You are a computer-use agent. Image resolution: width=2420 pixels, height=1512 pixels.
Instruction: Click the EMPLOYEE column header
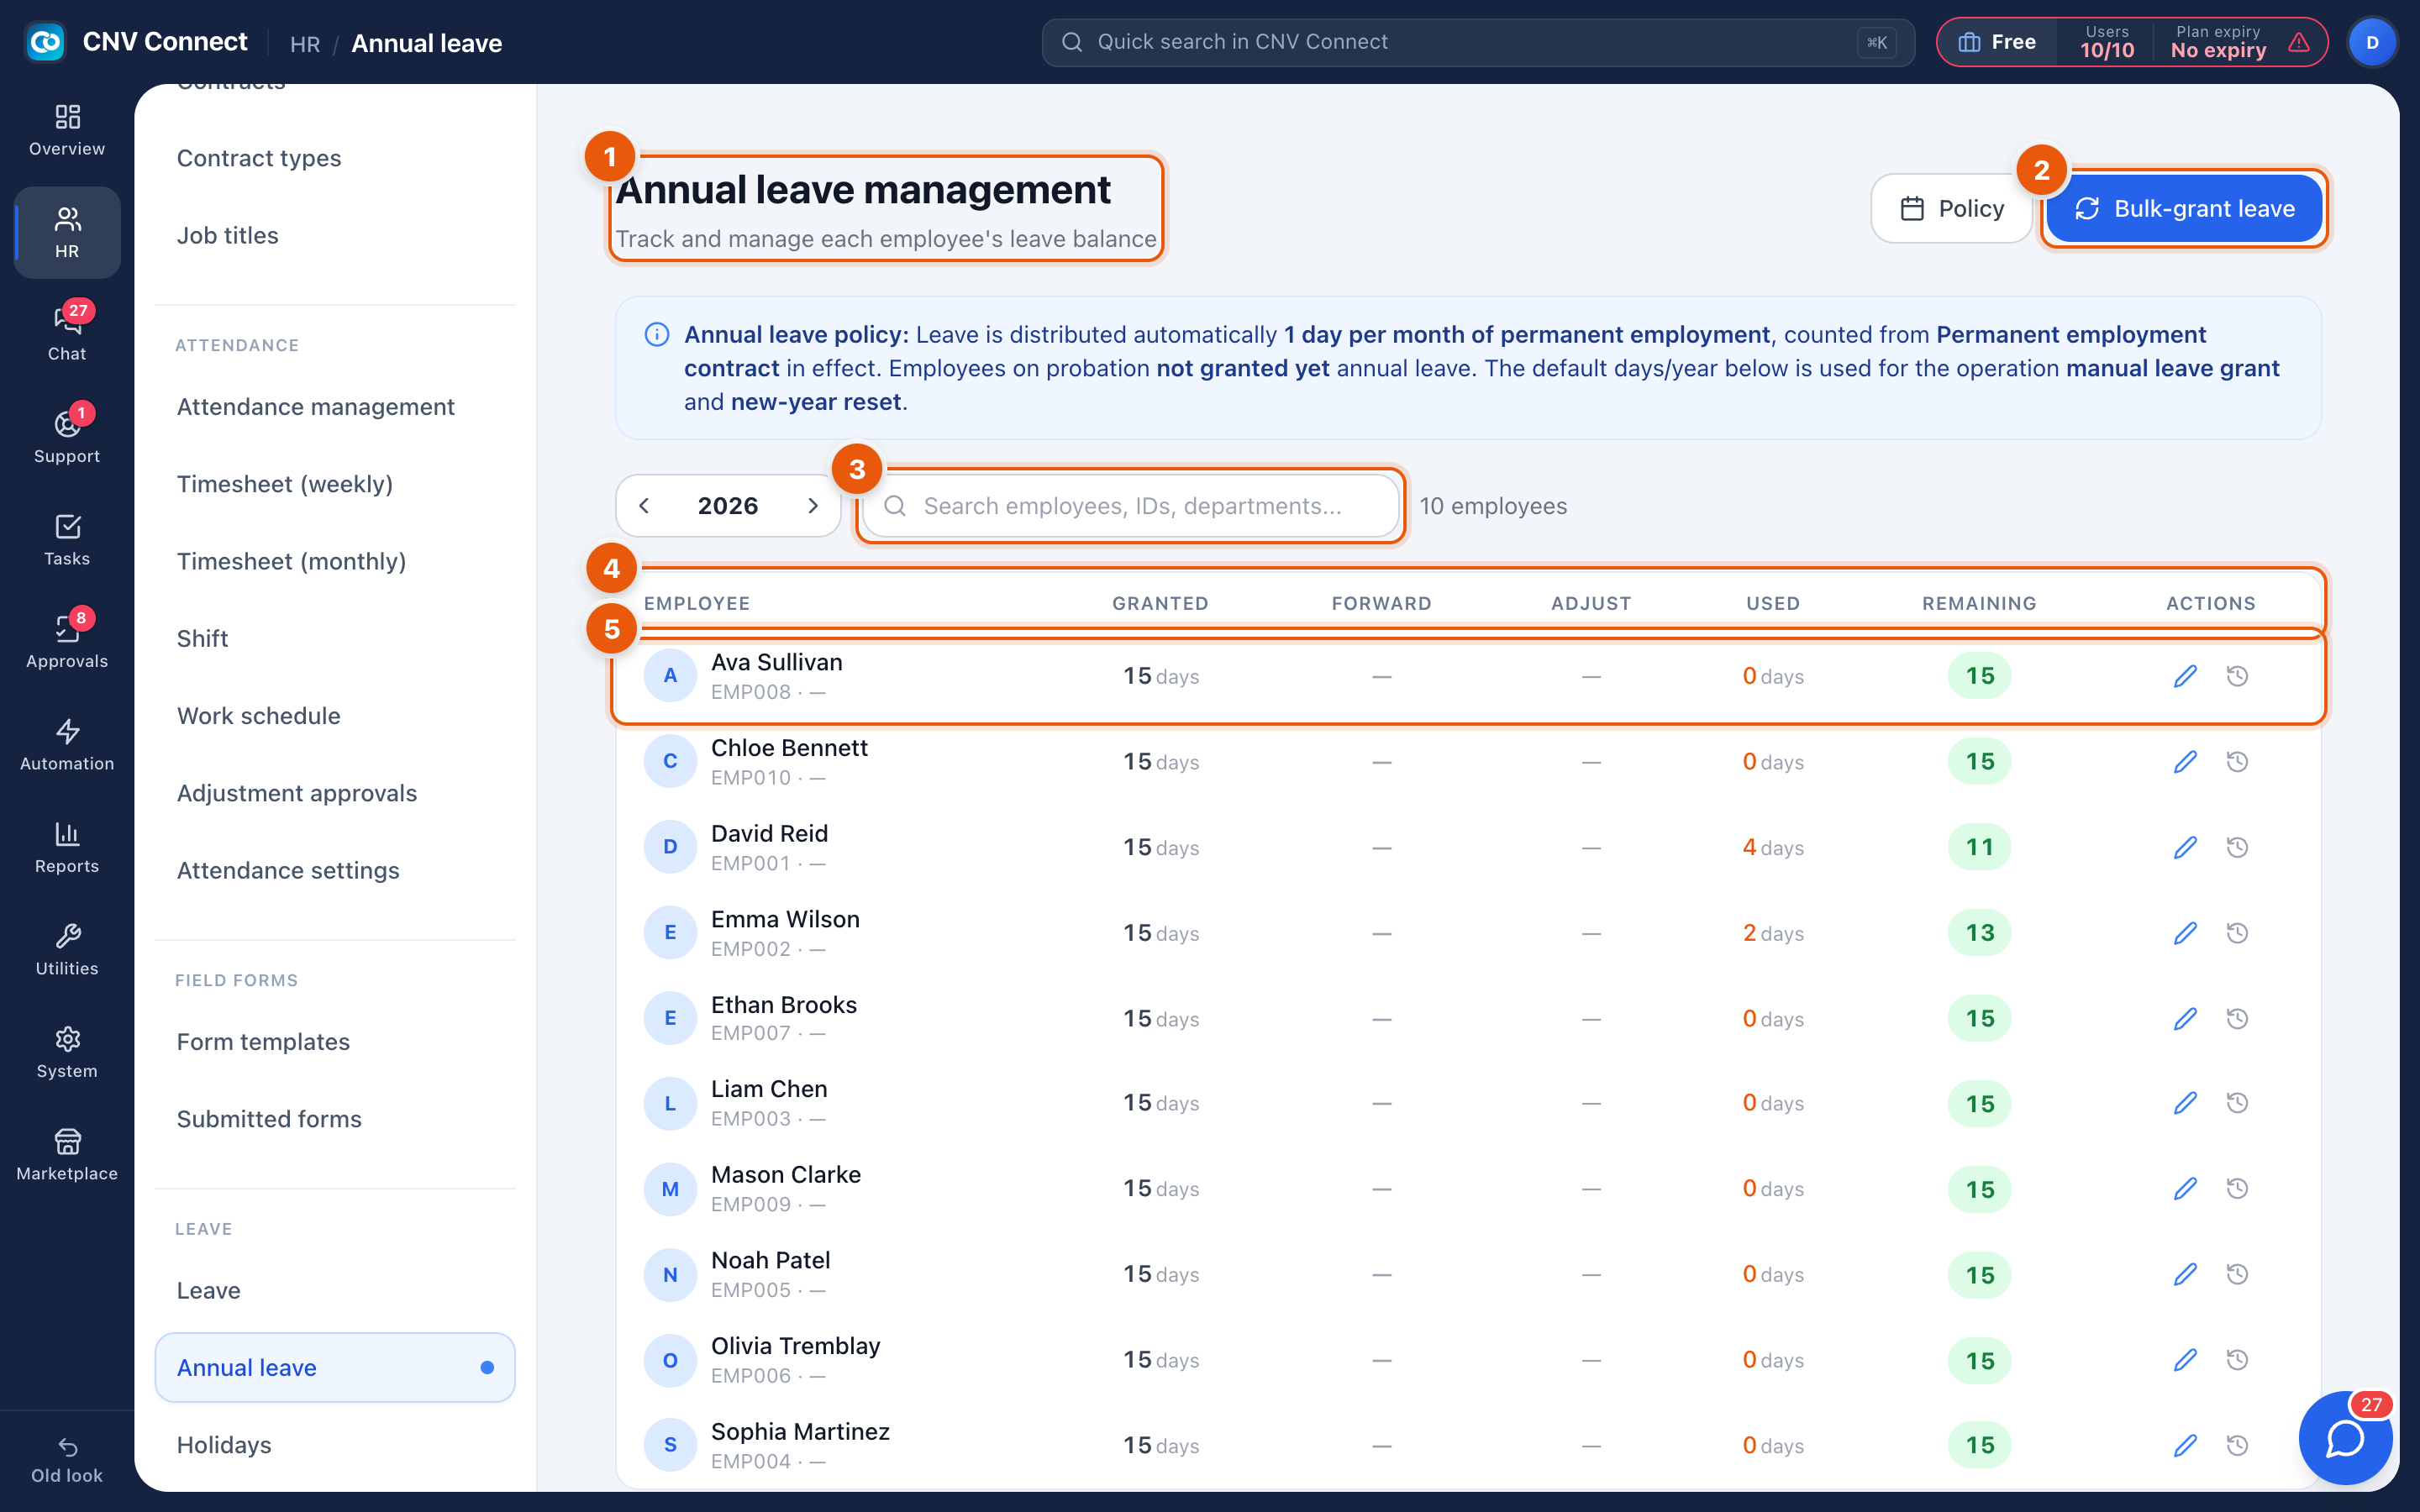click(697, 603)
